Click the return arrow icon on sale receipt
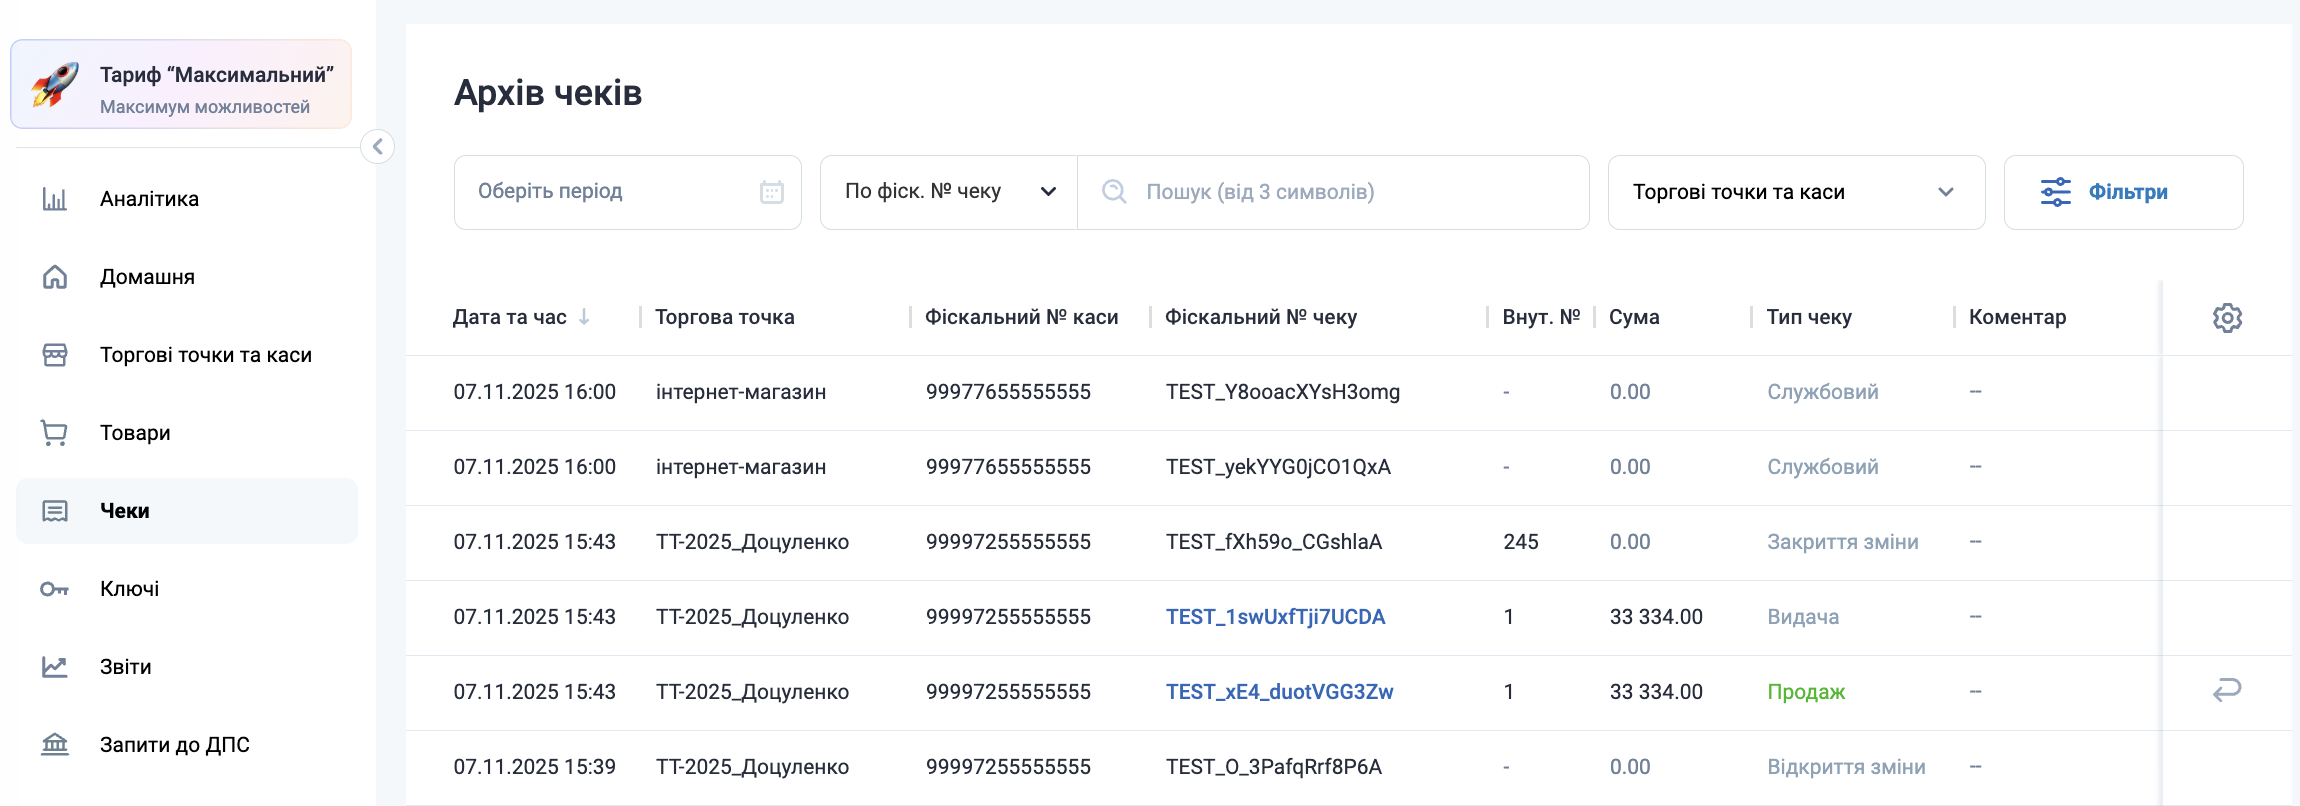 point(2227,690)
